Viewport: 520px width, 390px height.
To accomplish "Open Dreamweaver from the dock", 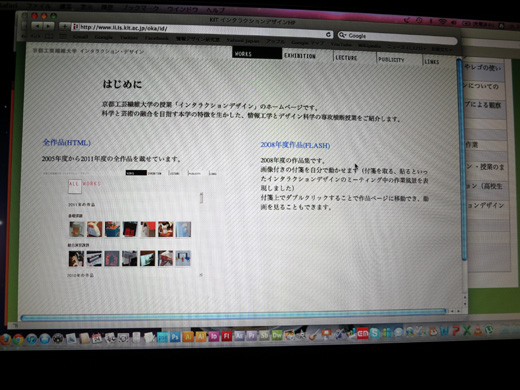I will coord(277,335).
